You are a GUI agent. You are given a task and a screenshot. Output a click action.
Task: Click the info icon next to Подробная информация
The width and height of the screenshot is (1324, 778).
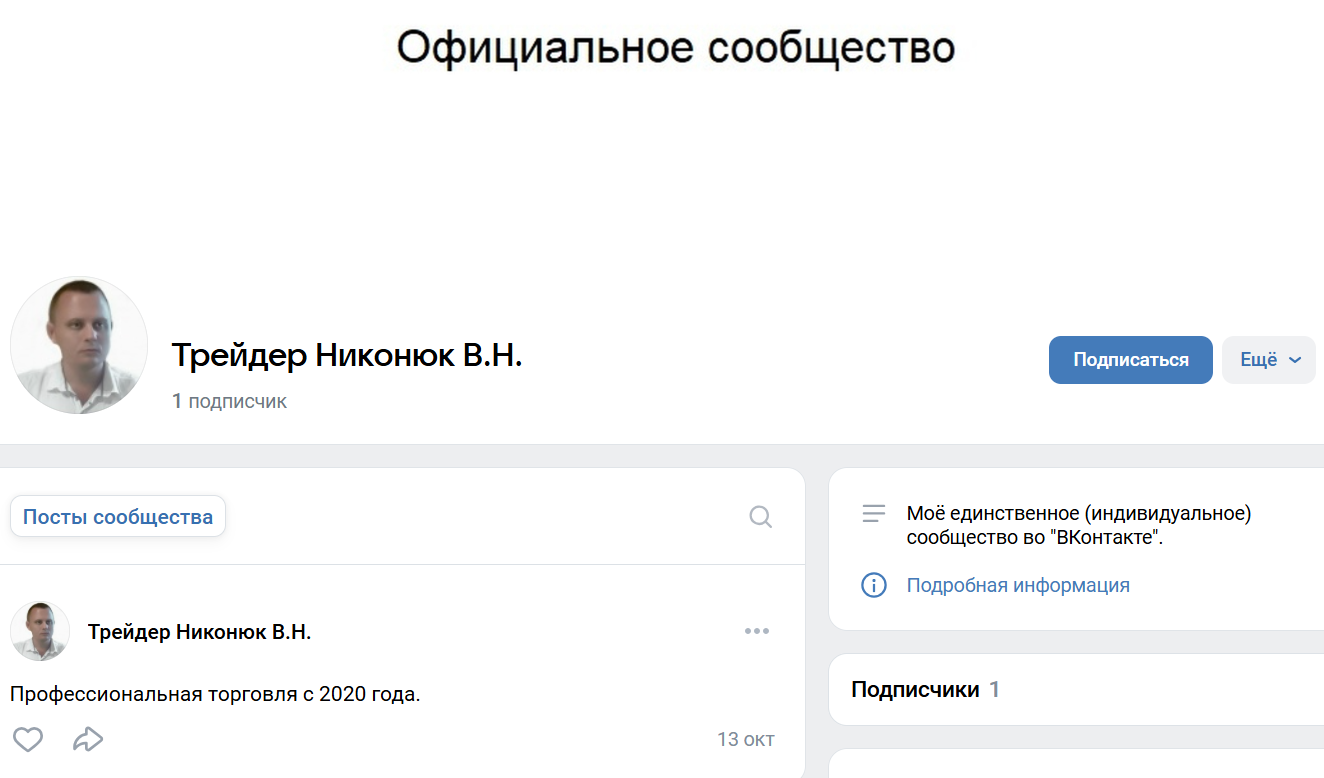tap(874, 585)
